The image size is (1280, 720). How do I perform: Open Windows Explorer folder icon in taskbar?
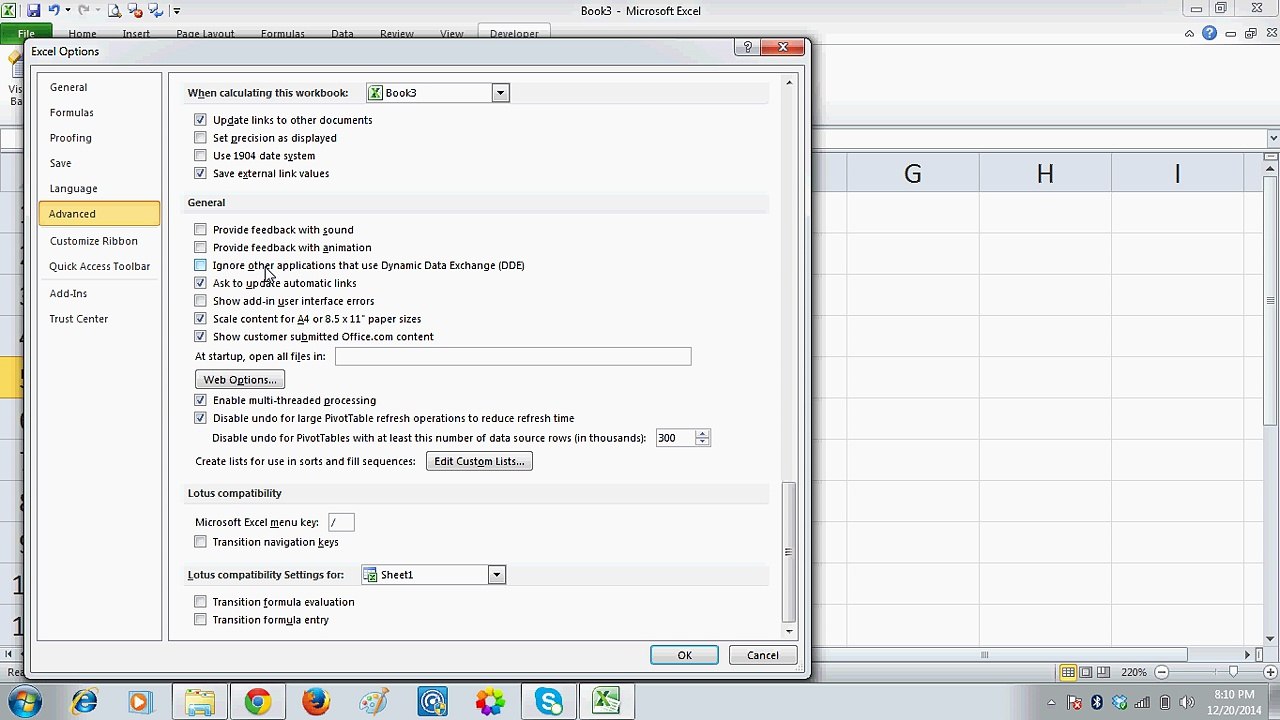[x=199, y=702]
